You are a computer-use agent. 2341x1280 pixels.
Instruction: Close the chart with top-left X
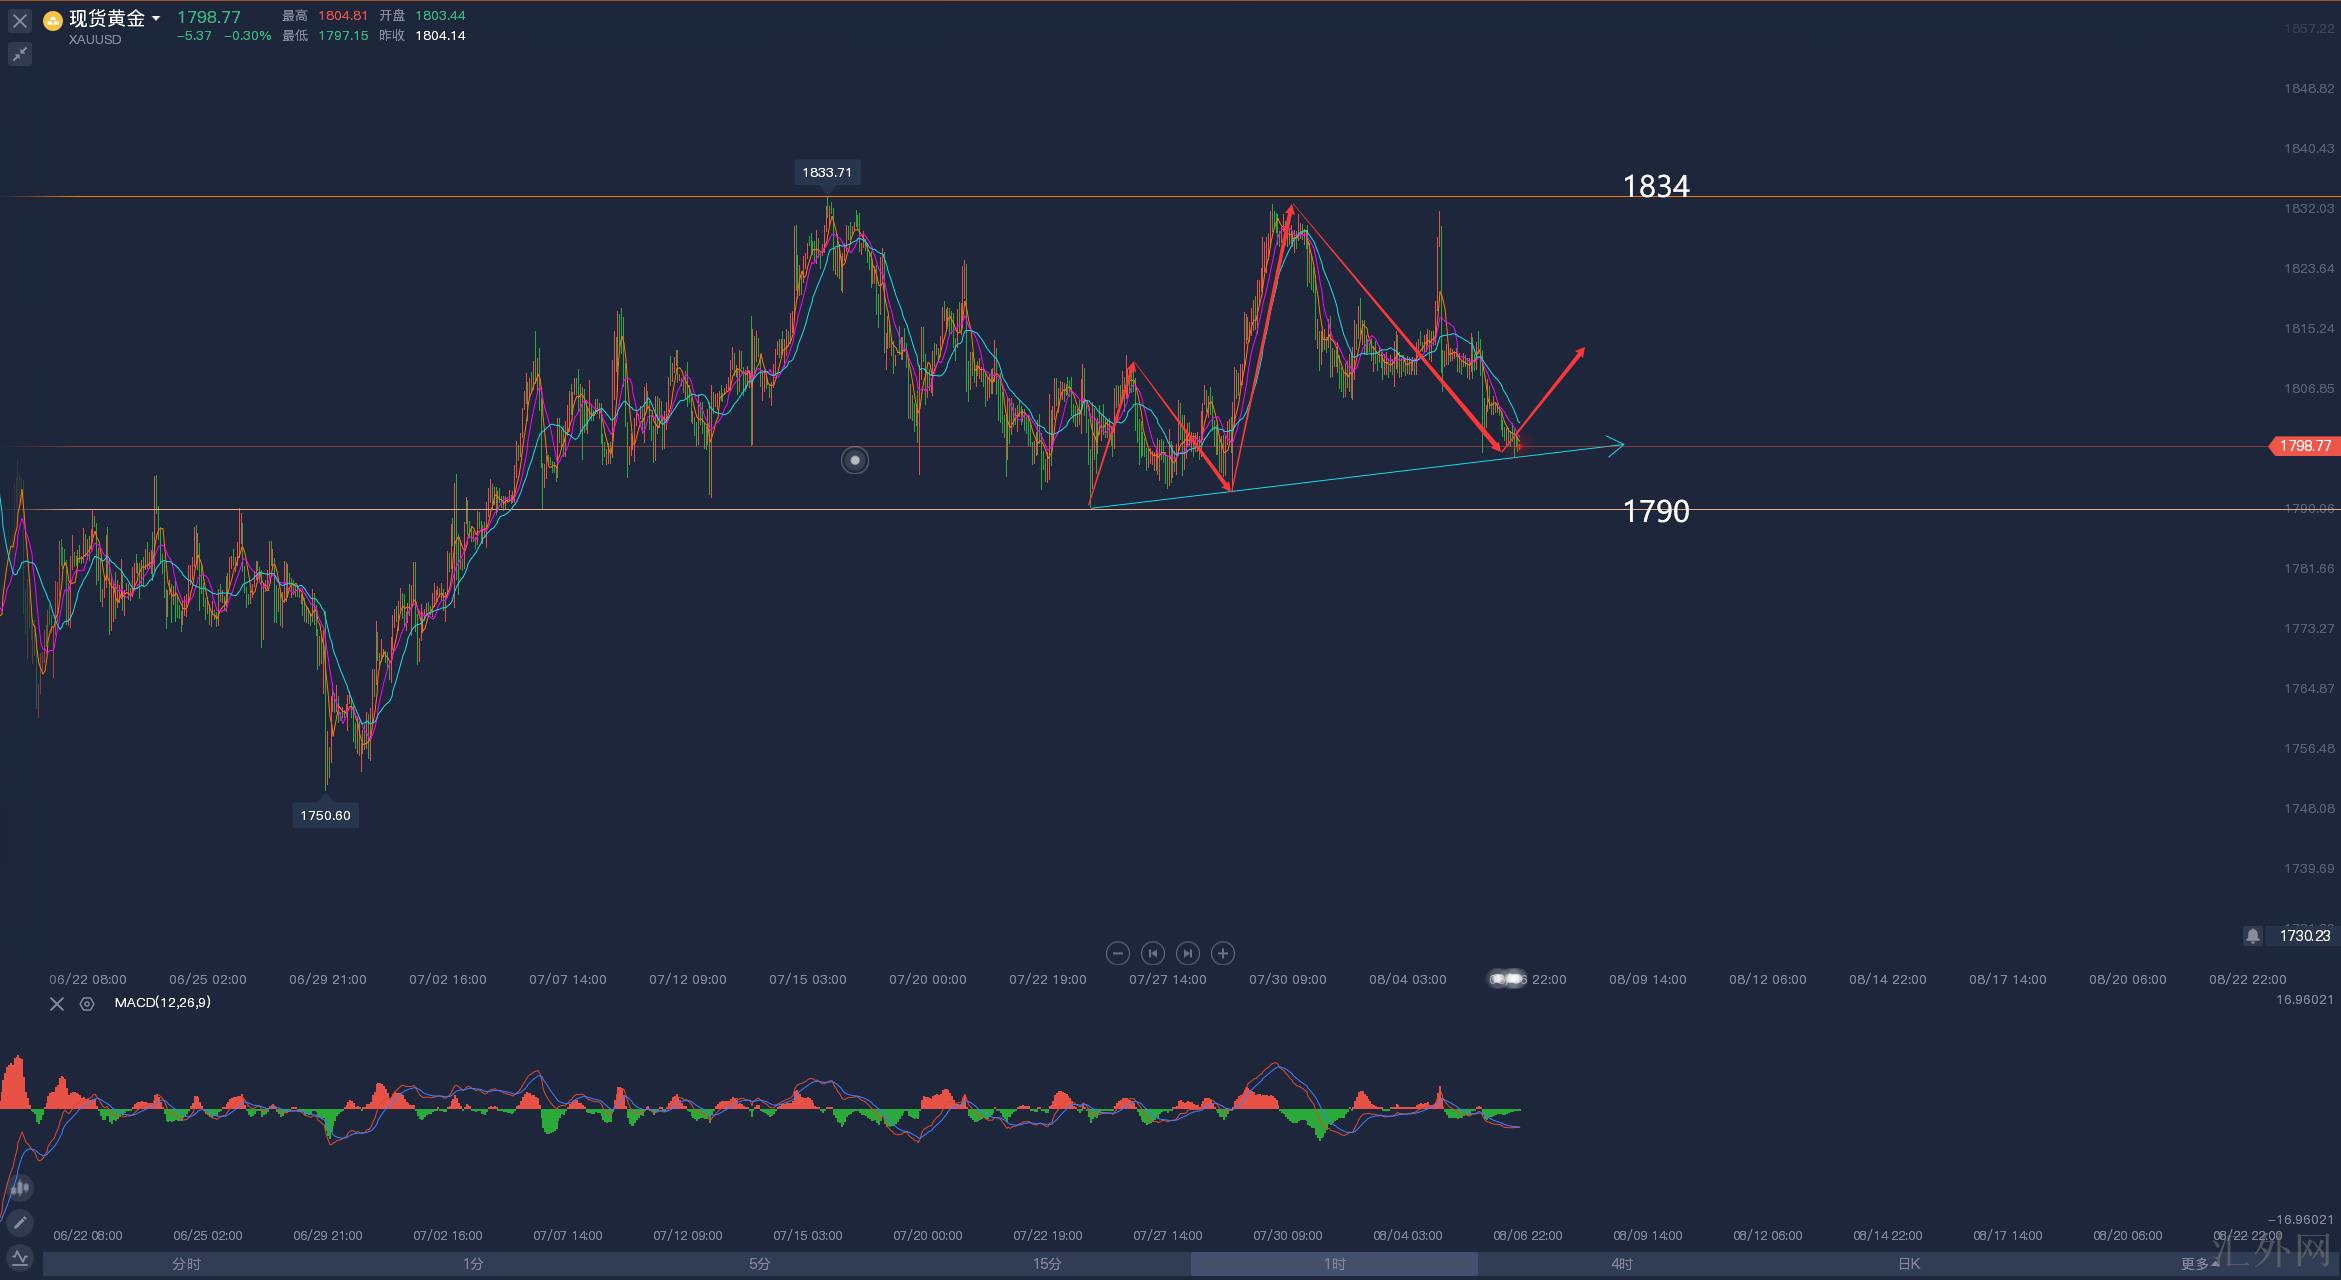coord(19,21)
